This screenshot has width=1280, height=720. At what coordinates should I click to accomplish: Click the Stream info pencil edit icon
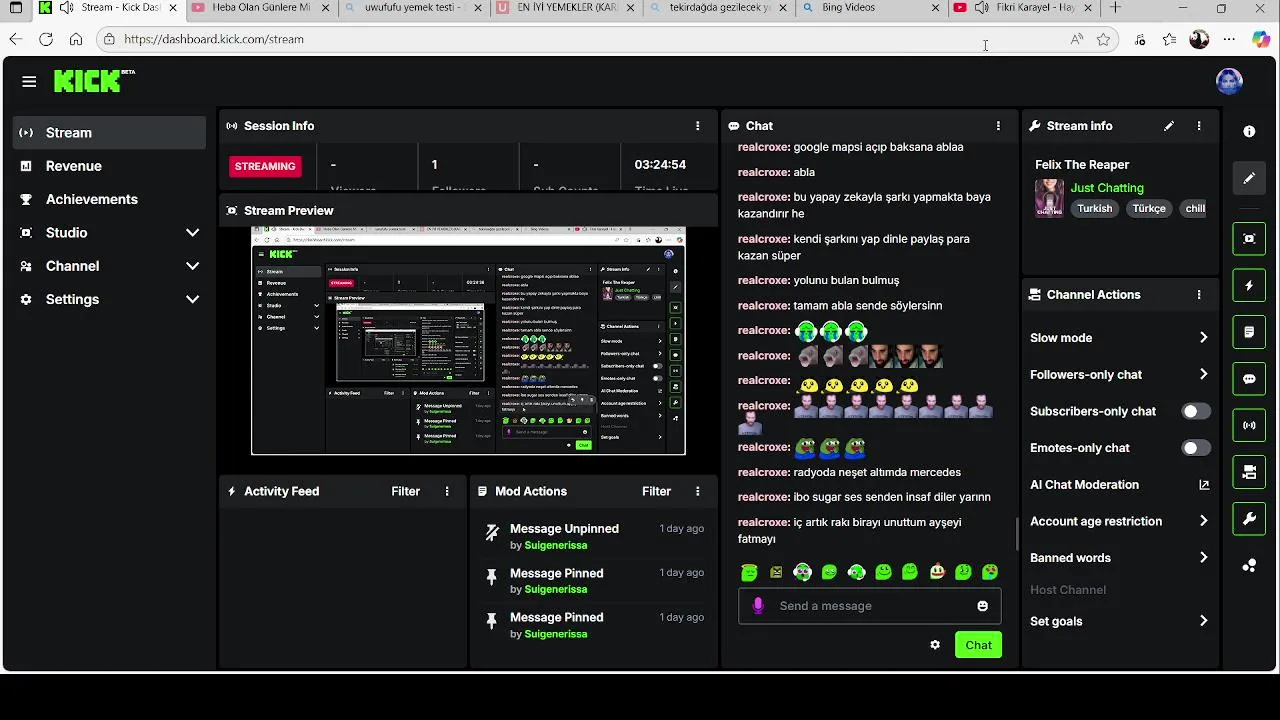coord(1169,126)
